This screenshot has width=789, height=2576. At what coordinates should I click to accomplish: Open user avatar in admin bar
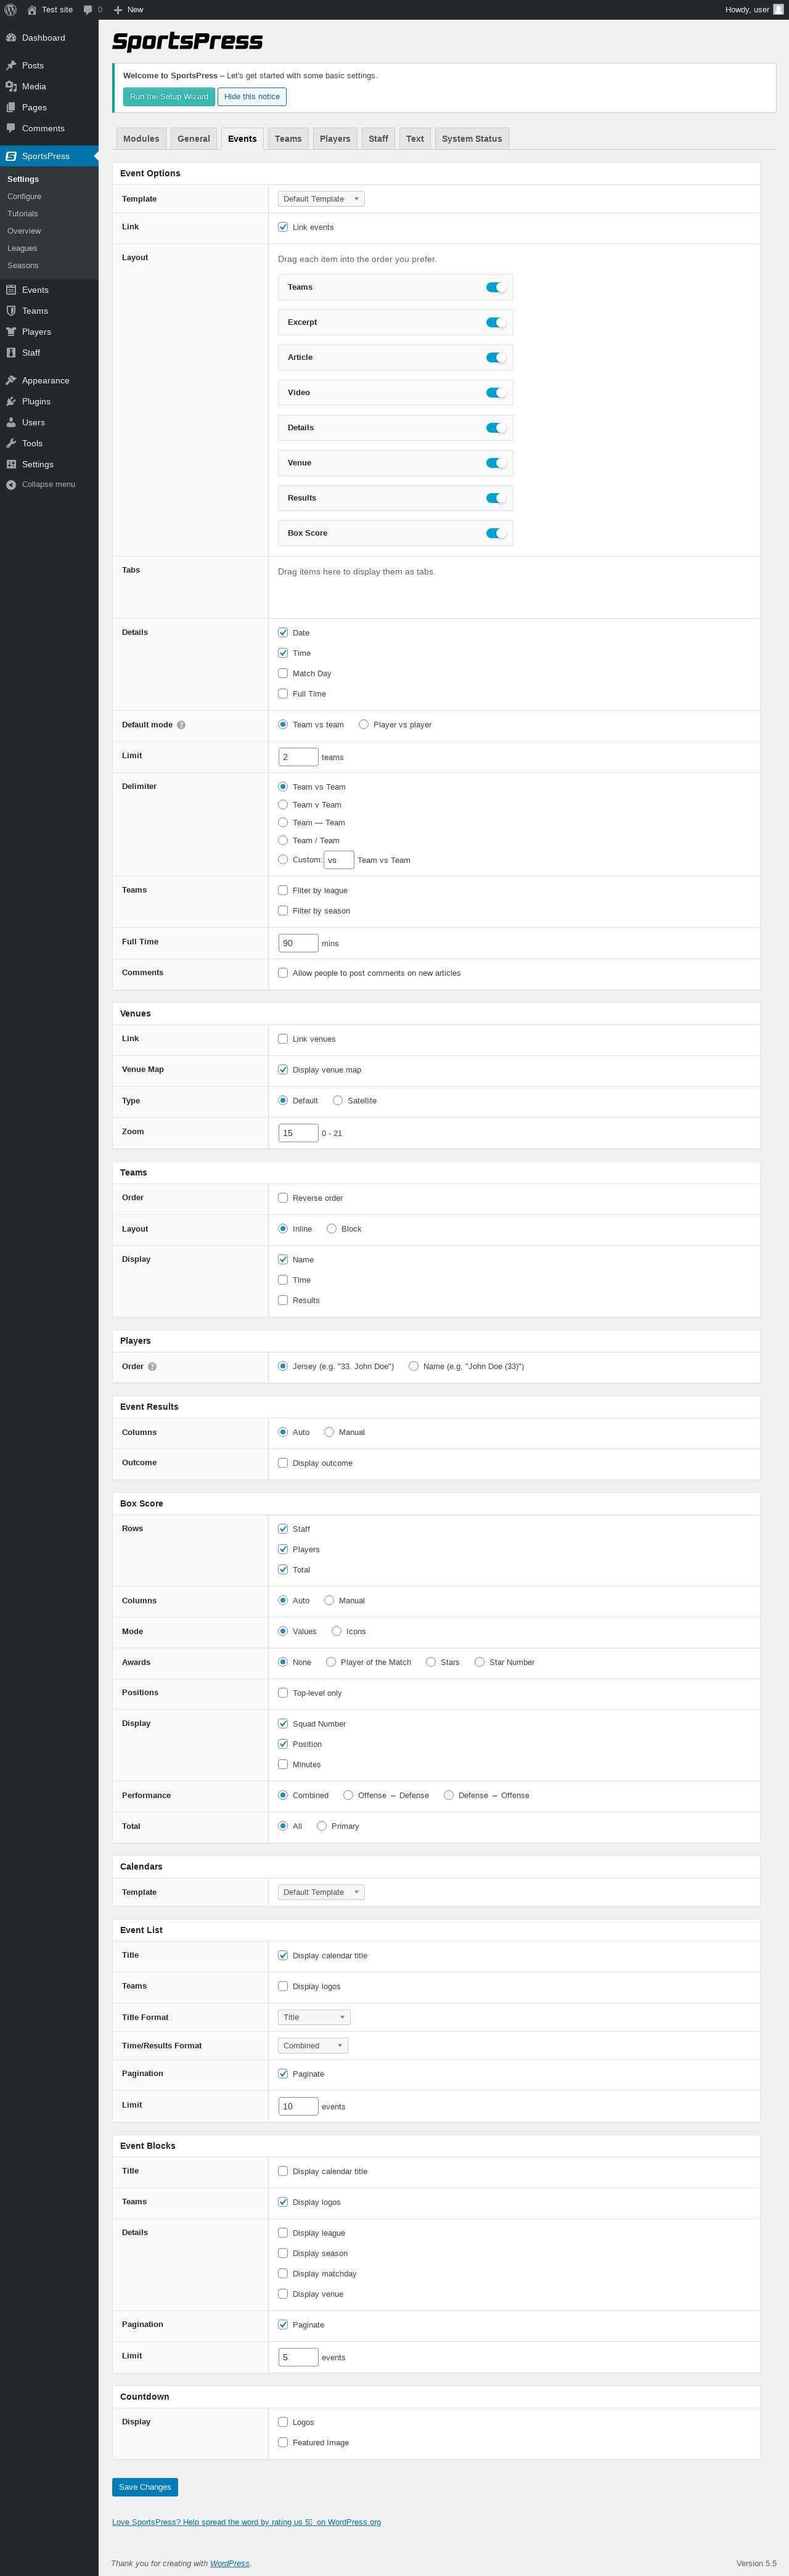(x=778, y=10)
